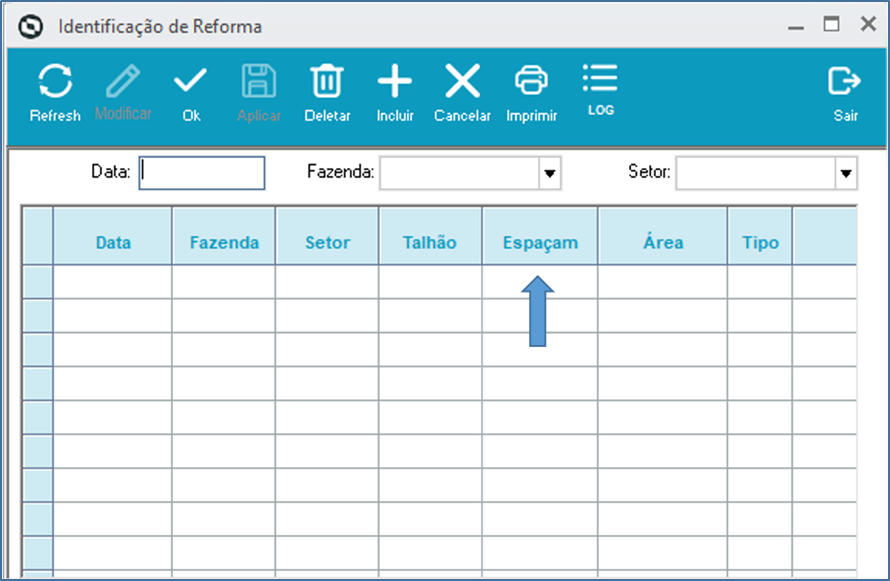This screenshot has width=890, height=581.
Task: Click the Área column header
Action: [x=663, y=236]
